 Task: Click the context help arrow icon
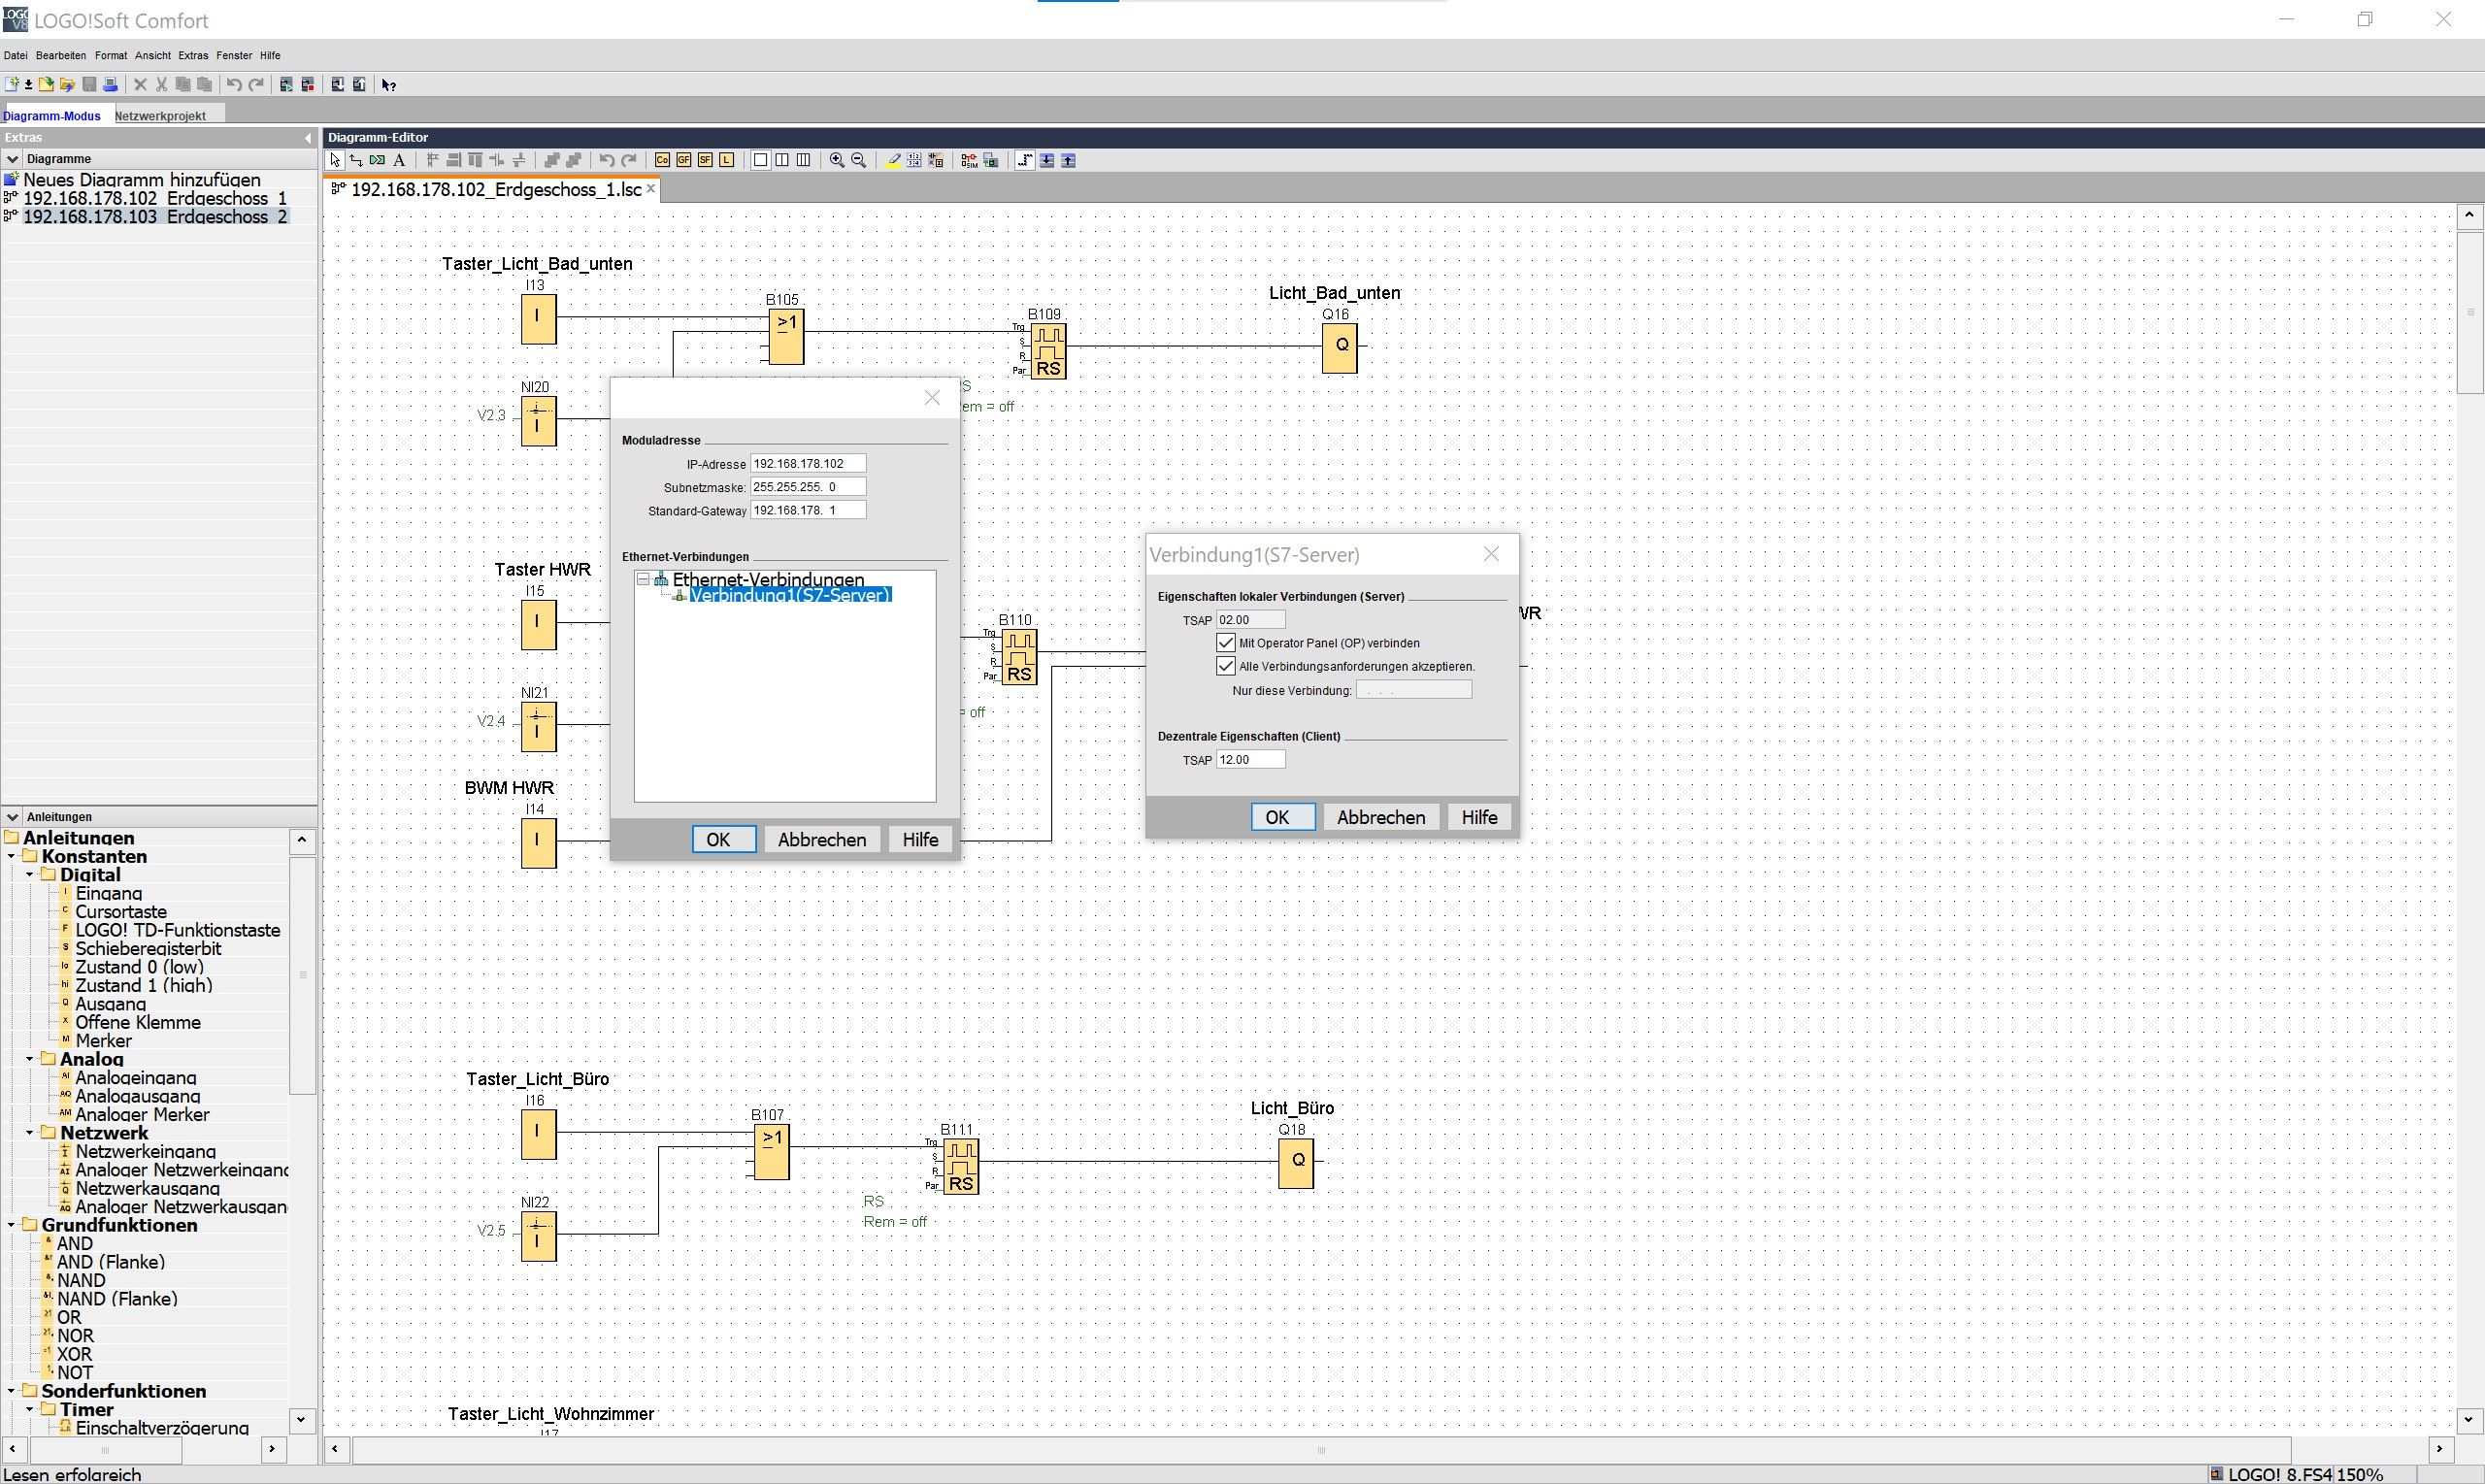coord(389,85)
